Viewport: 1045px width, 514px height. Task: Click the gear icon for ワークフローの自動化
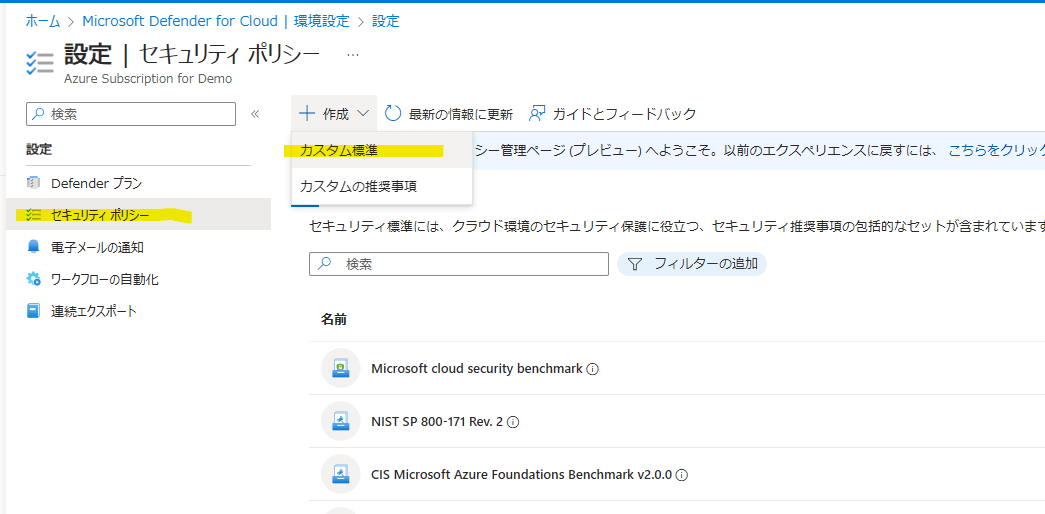[x=33, y=279]
